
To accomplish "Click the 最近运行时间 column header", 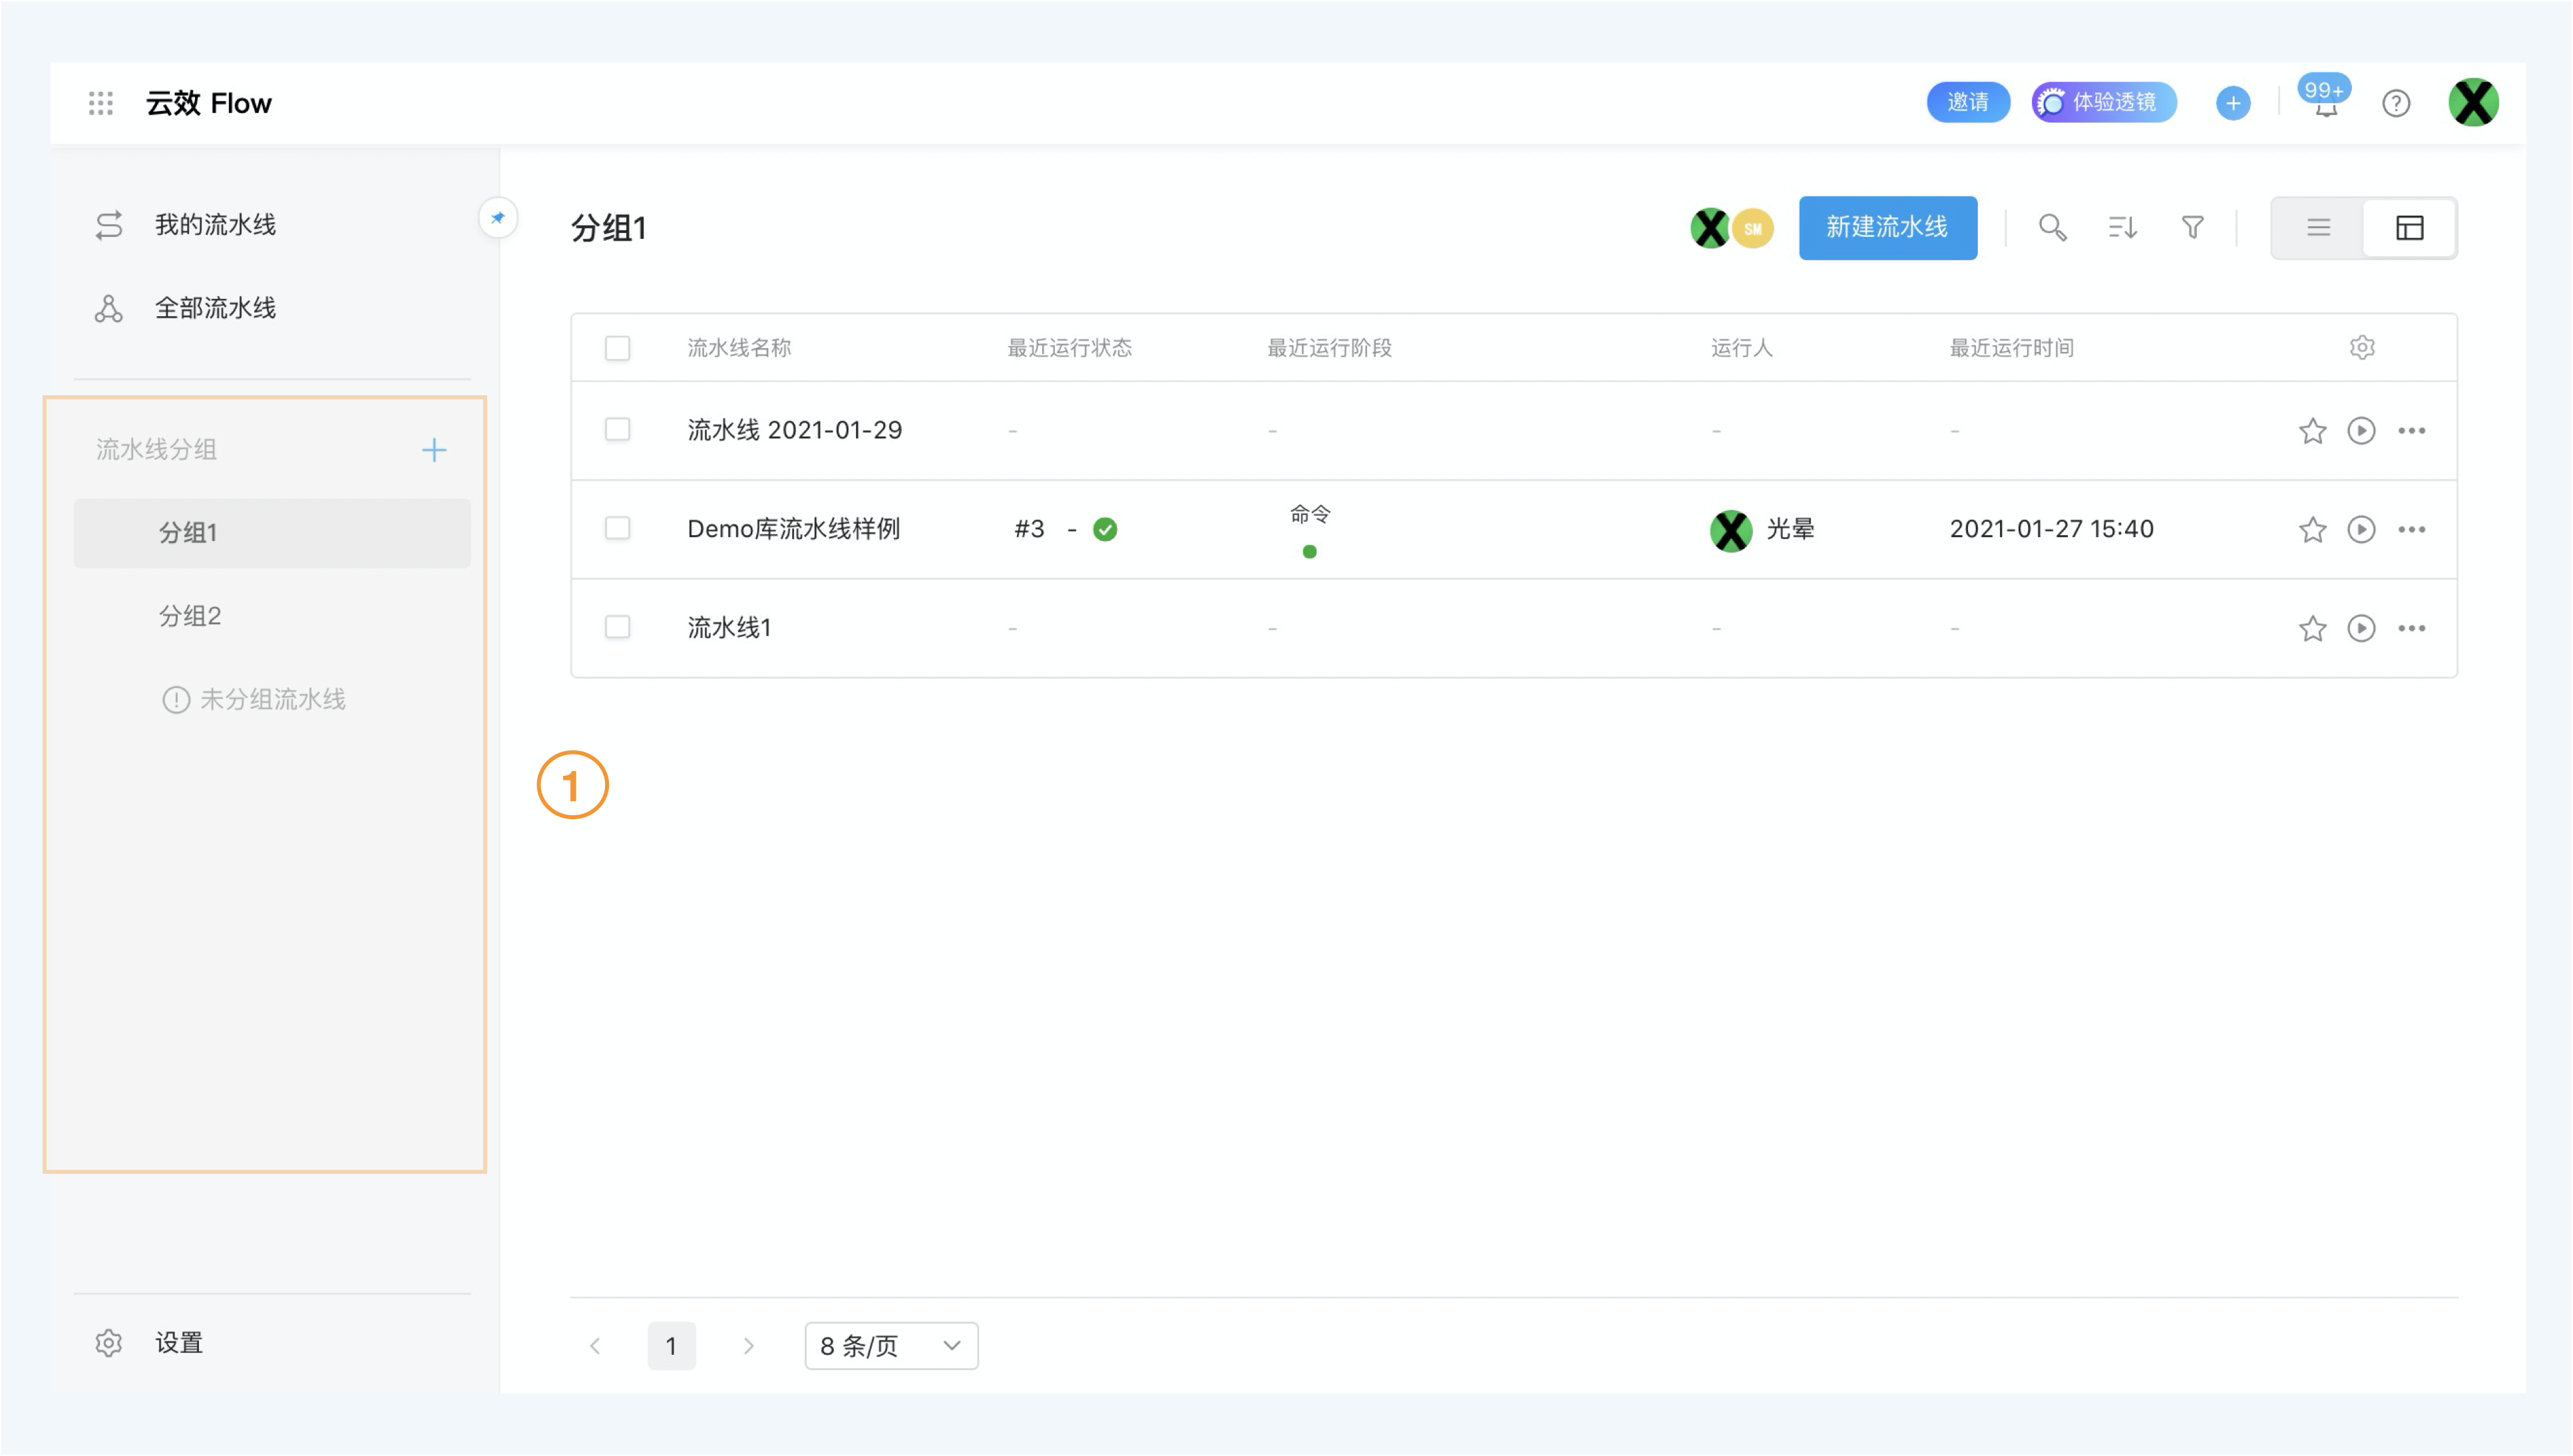I will tap(2011, 348).
